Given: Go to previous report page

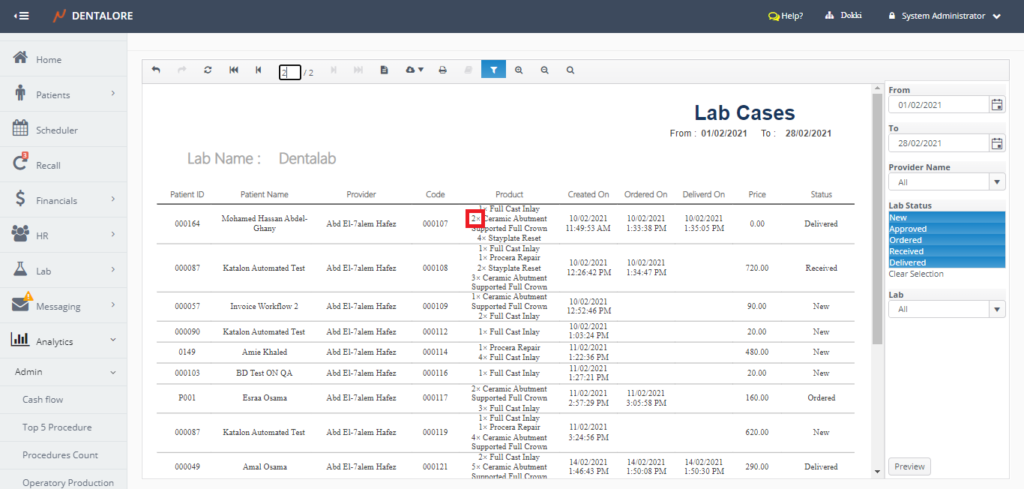Looking at the screenshot, I should pyautogui.click(x=258, y=70).
